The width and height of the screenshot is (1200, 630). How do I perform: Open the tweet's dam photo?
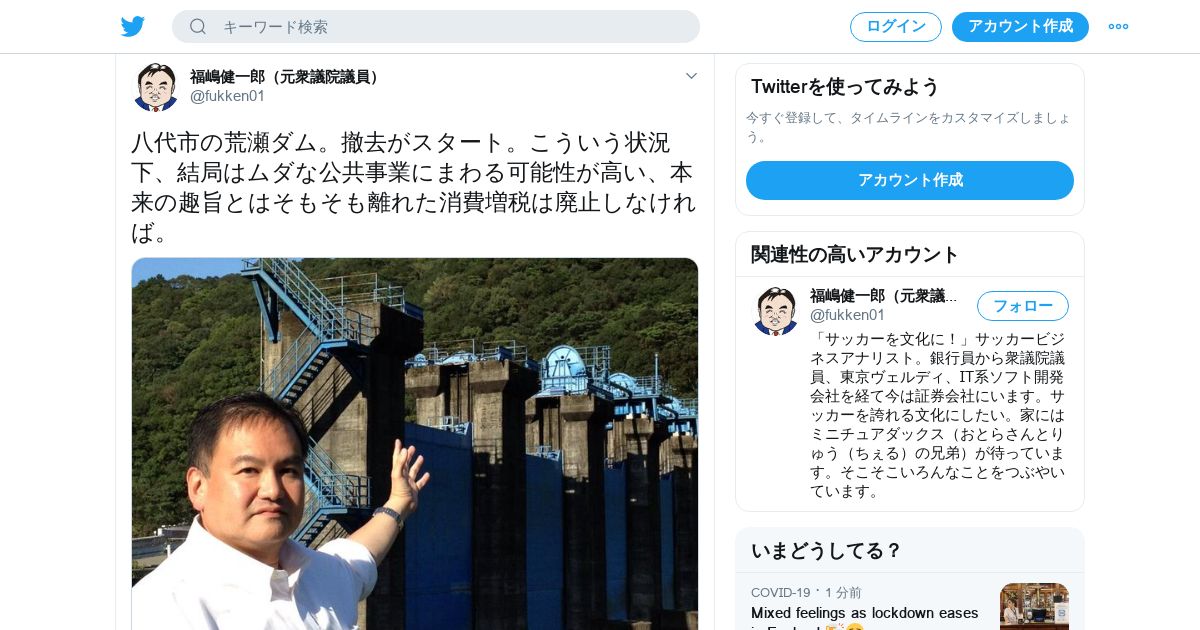point(415,444)
